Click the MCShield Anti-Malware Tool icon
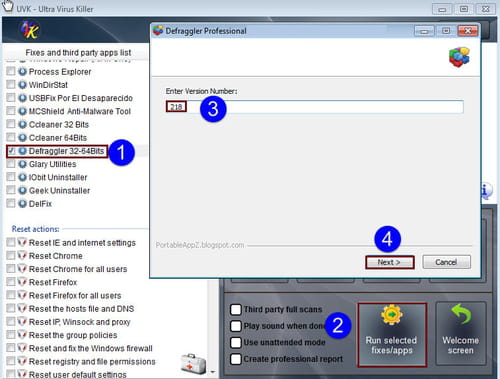The image size is (500, 379). (22, 111)
